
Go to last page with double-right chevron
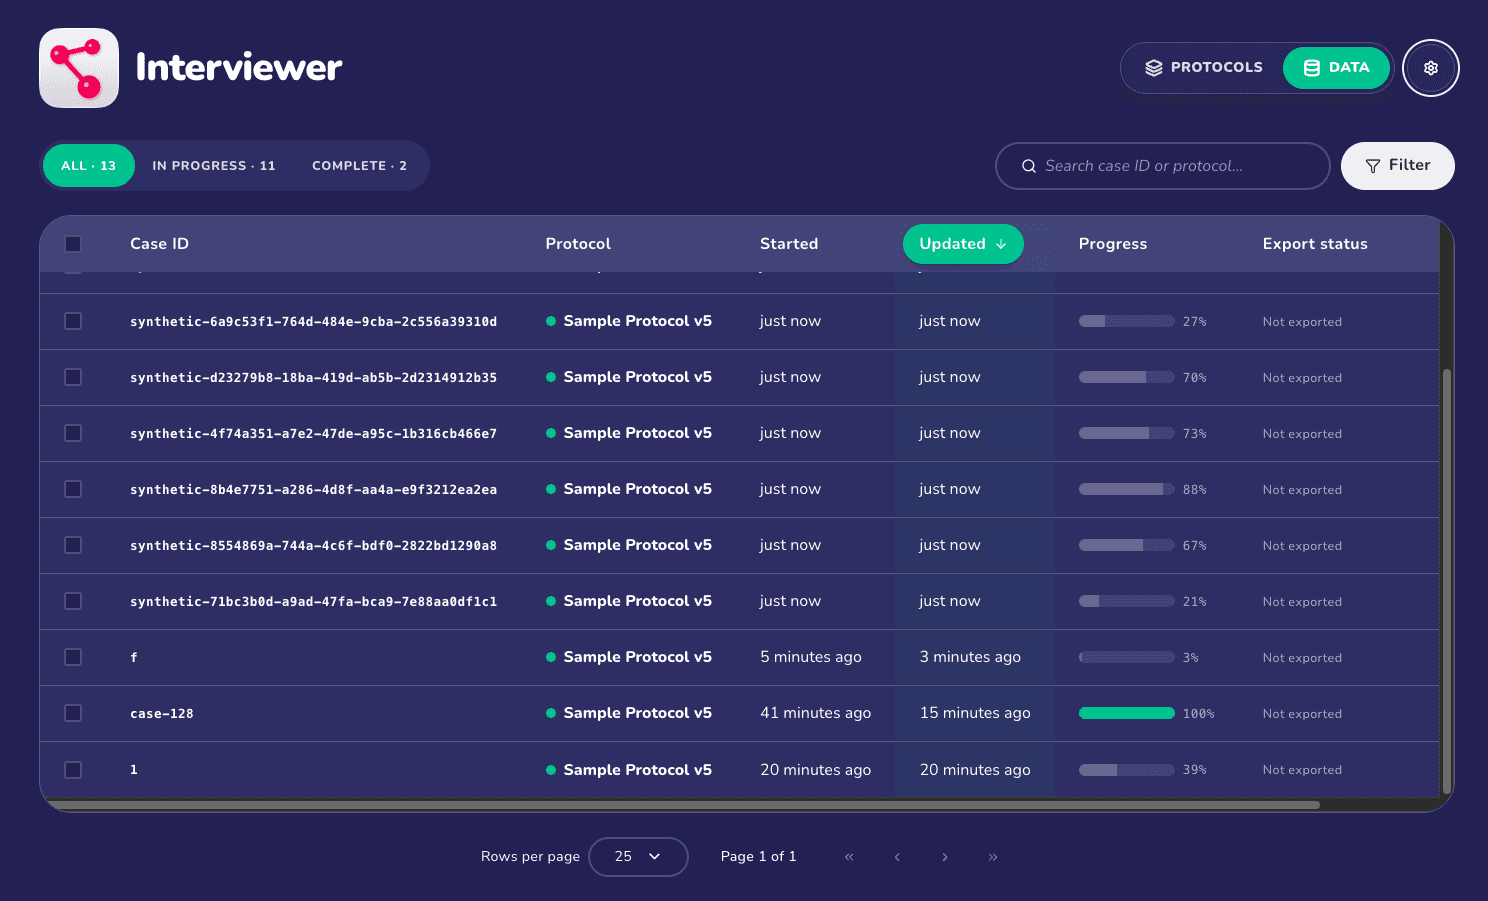click(993, 857)
